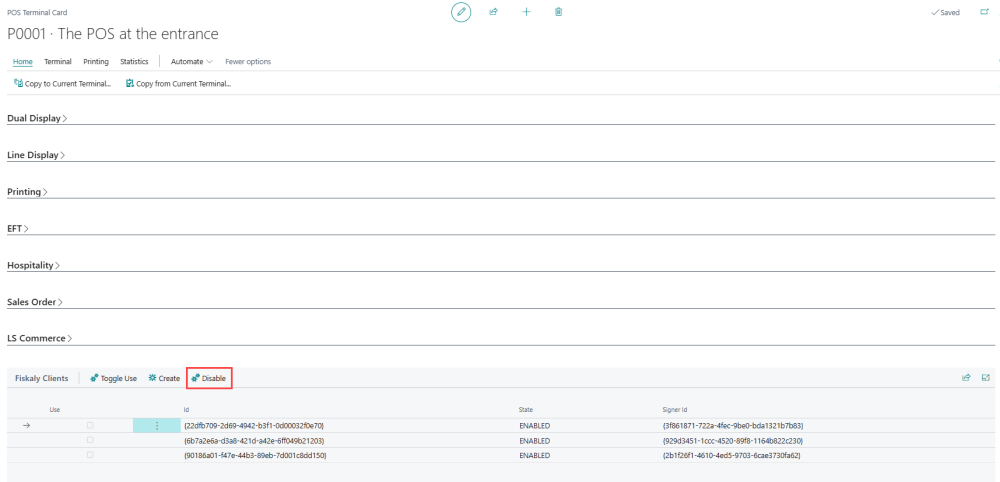The height and width of the screenshot is (482, 1000).
Task: Click Copy to Current Terminal action
Action: coord(62,83)
